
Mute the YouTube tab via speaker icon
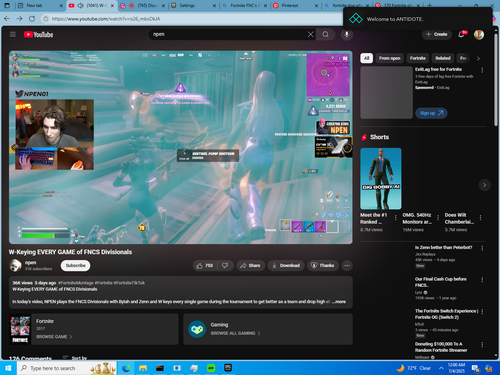click(x=80, y=6)
